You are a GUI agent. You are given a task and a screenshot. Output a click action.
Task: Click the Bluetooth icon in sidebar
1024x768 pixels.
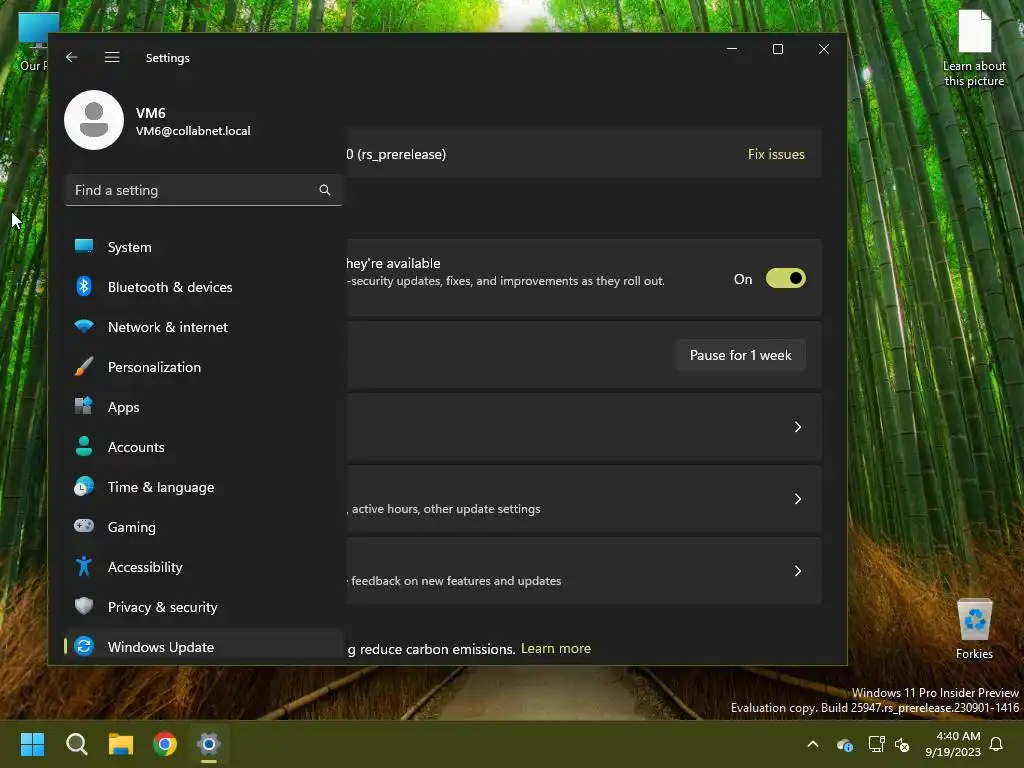click(84, 286)
